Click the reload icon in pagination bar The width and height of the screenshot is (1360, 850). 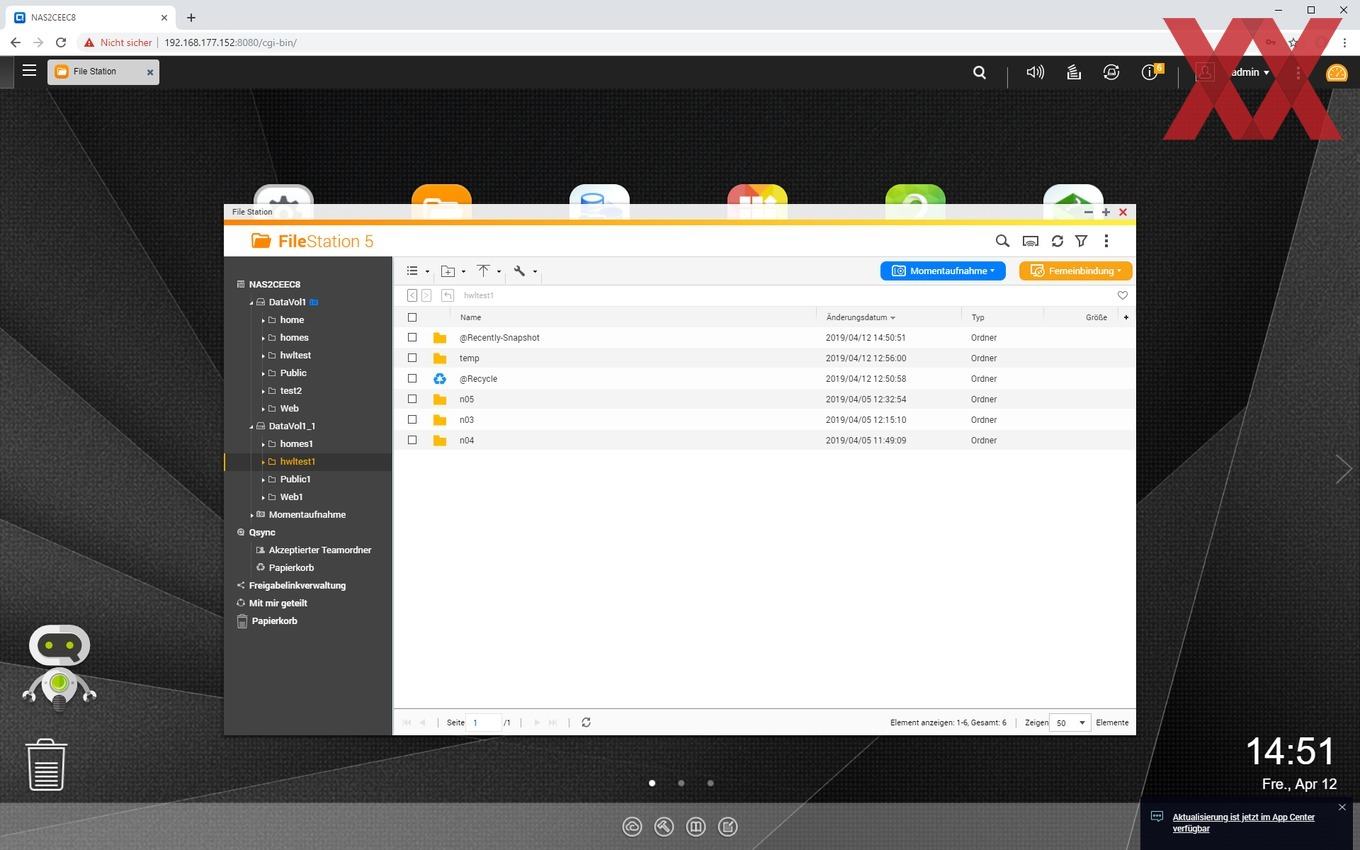click(586, 722)
